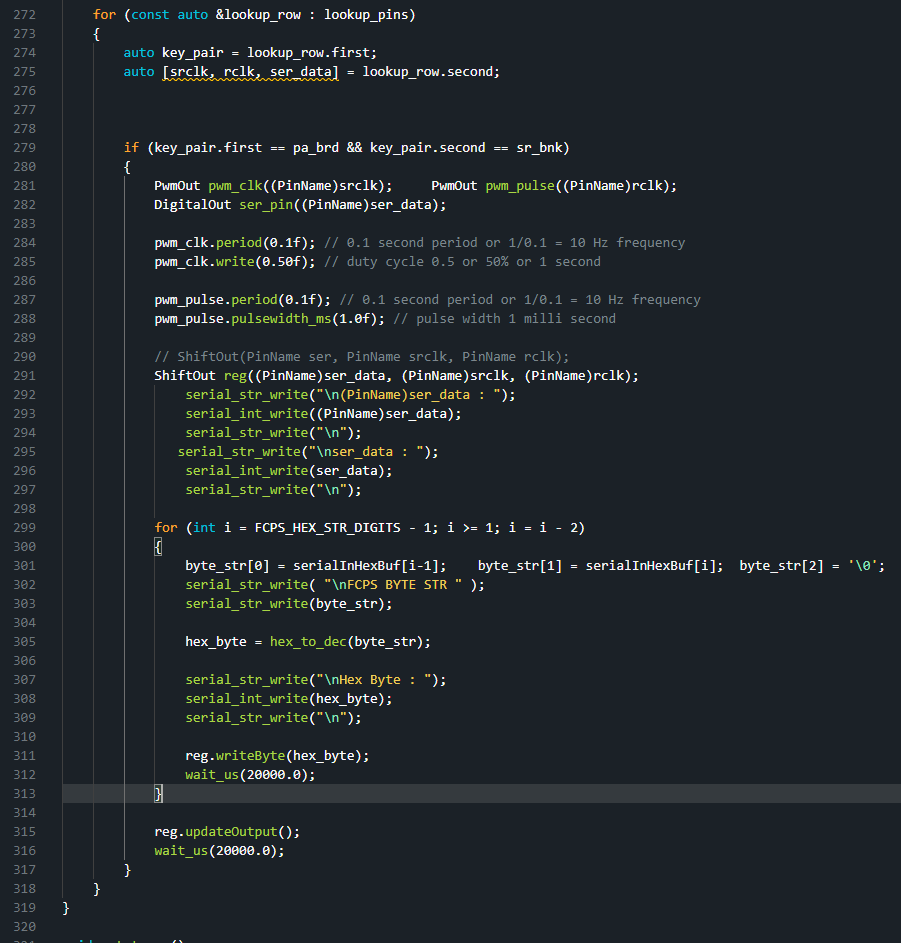Click 'ShiftOut' type name on line 291
The image size is (901, 943).
[185, 376]
